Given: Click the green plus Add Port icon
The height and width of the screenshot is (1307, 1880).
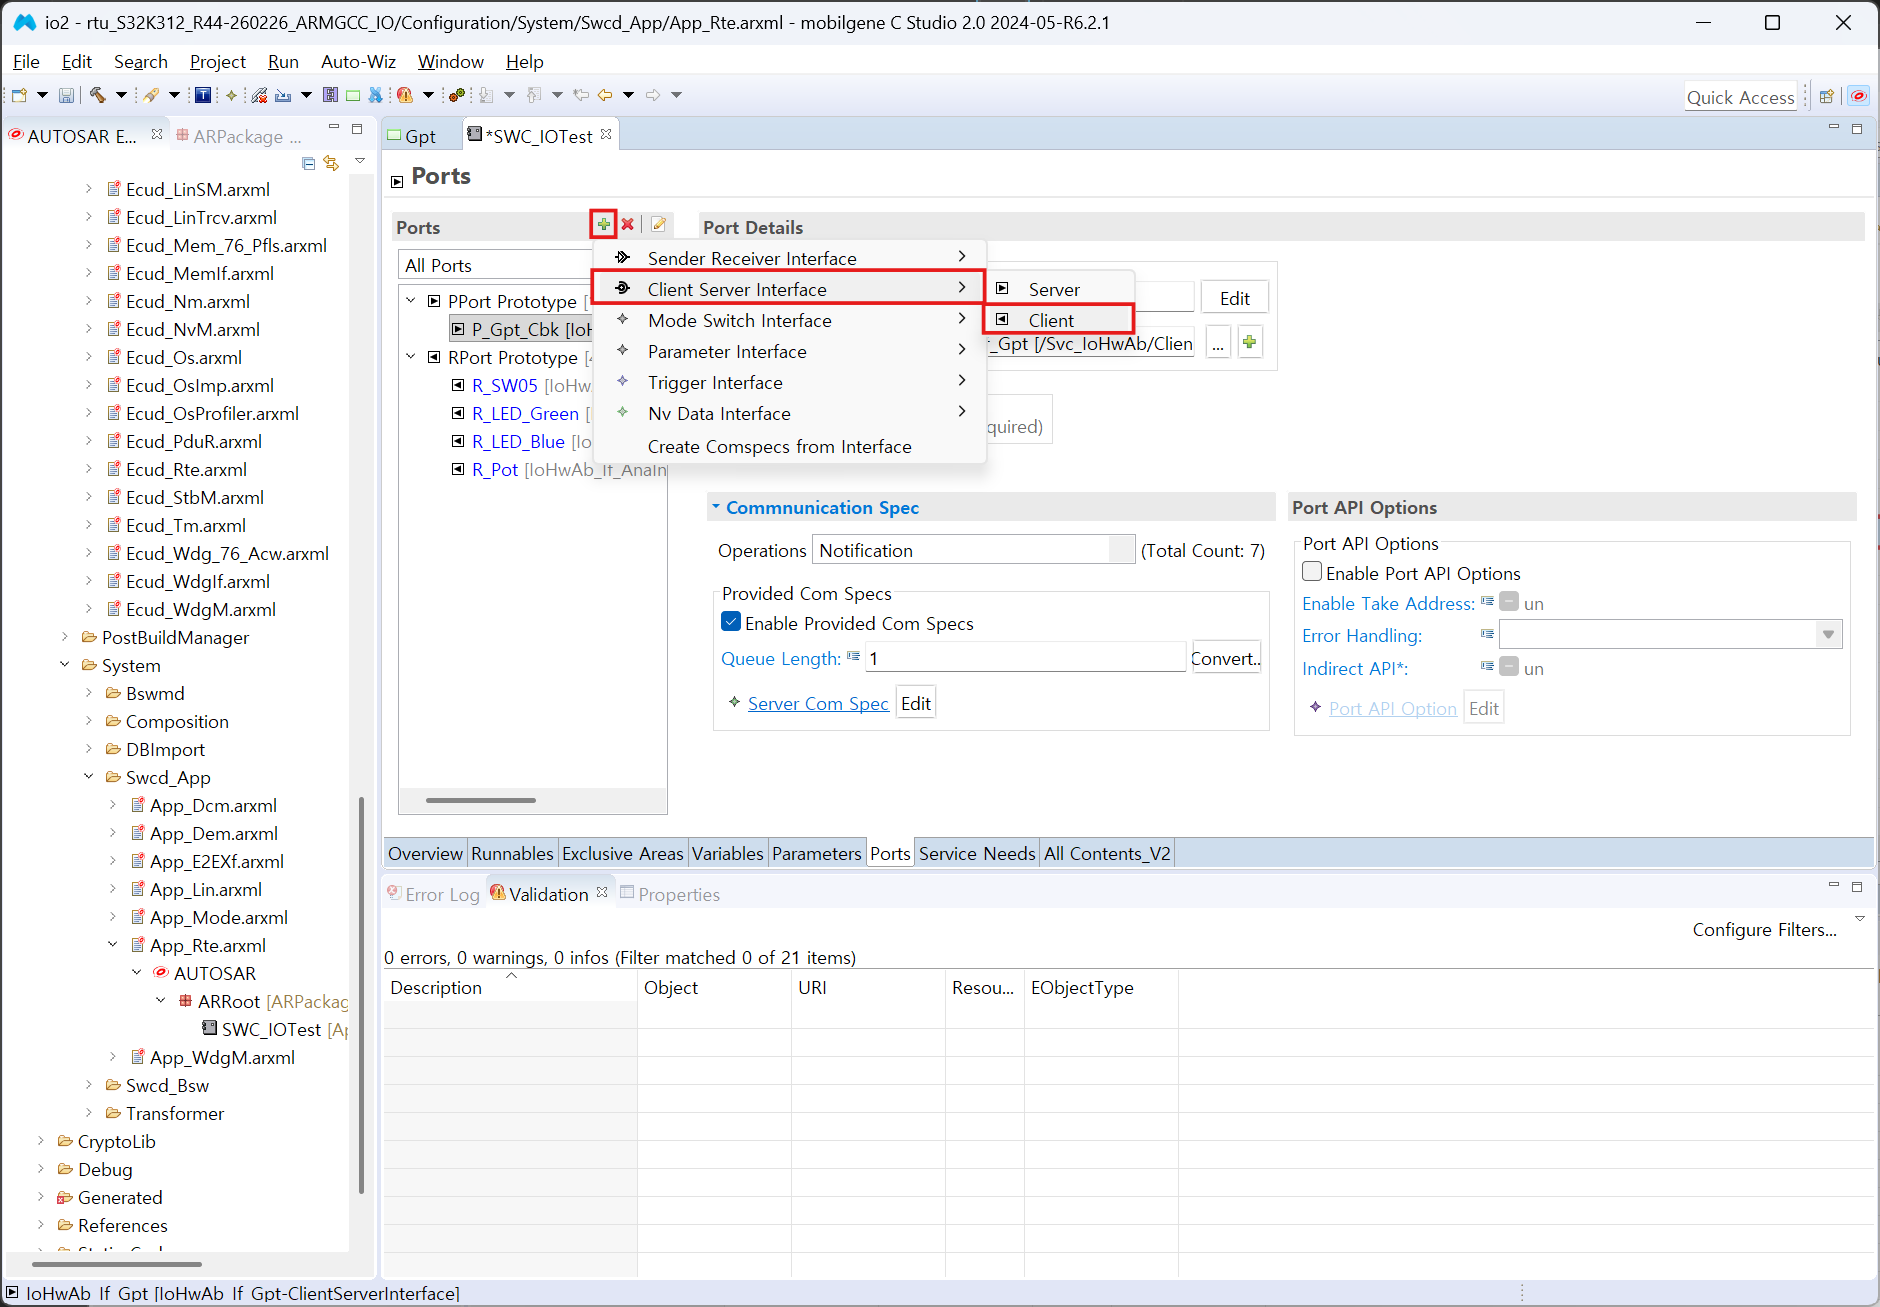Looking at the screenshot, I should pos(603,224).
